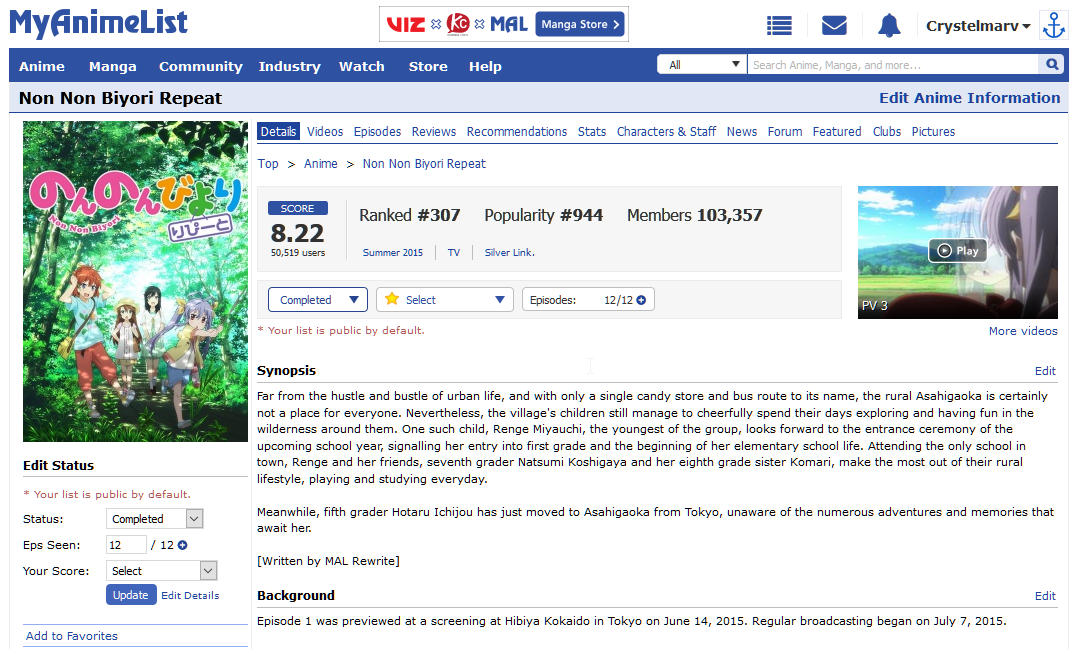Image resolution: width=1092 pixels, height=649 pixels.
Task: Click plus icon next to Eps Seen
Action: [182, 545]
